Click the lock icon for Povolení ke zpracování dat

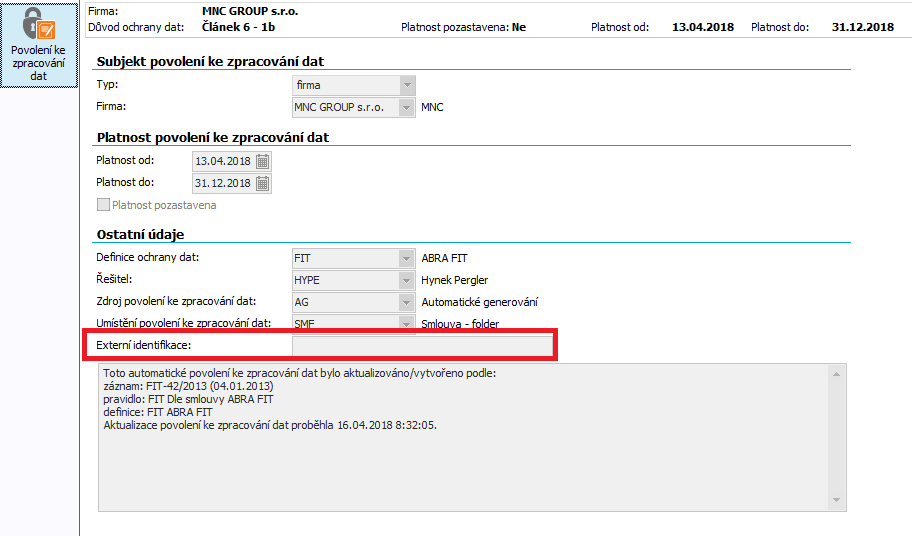[x=38, y=24]
